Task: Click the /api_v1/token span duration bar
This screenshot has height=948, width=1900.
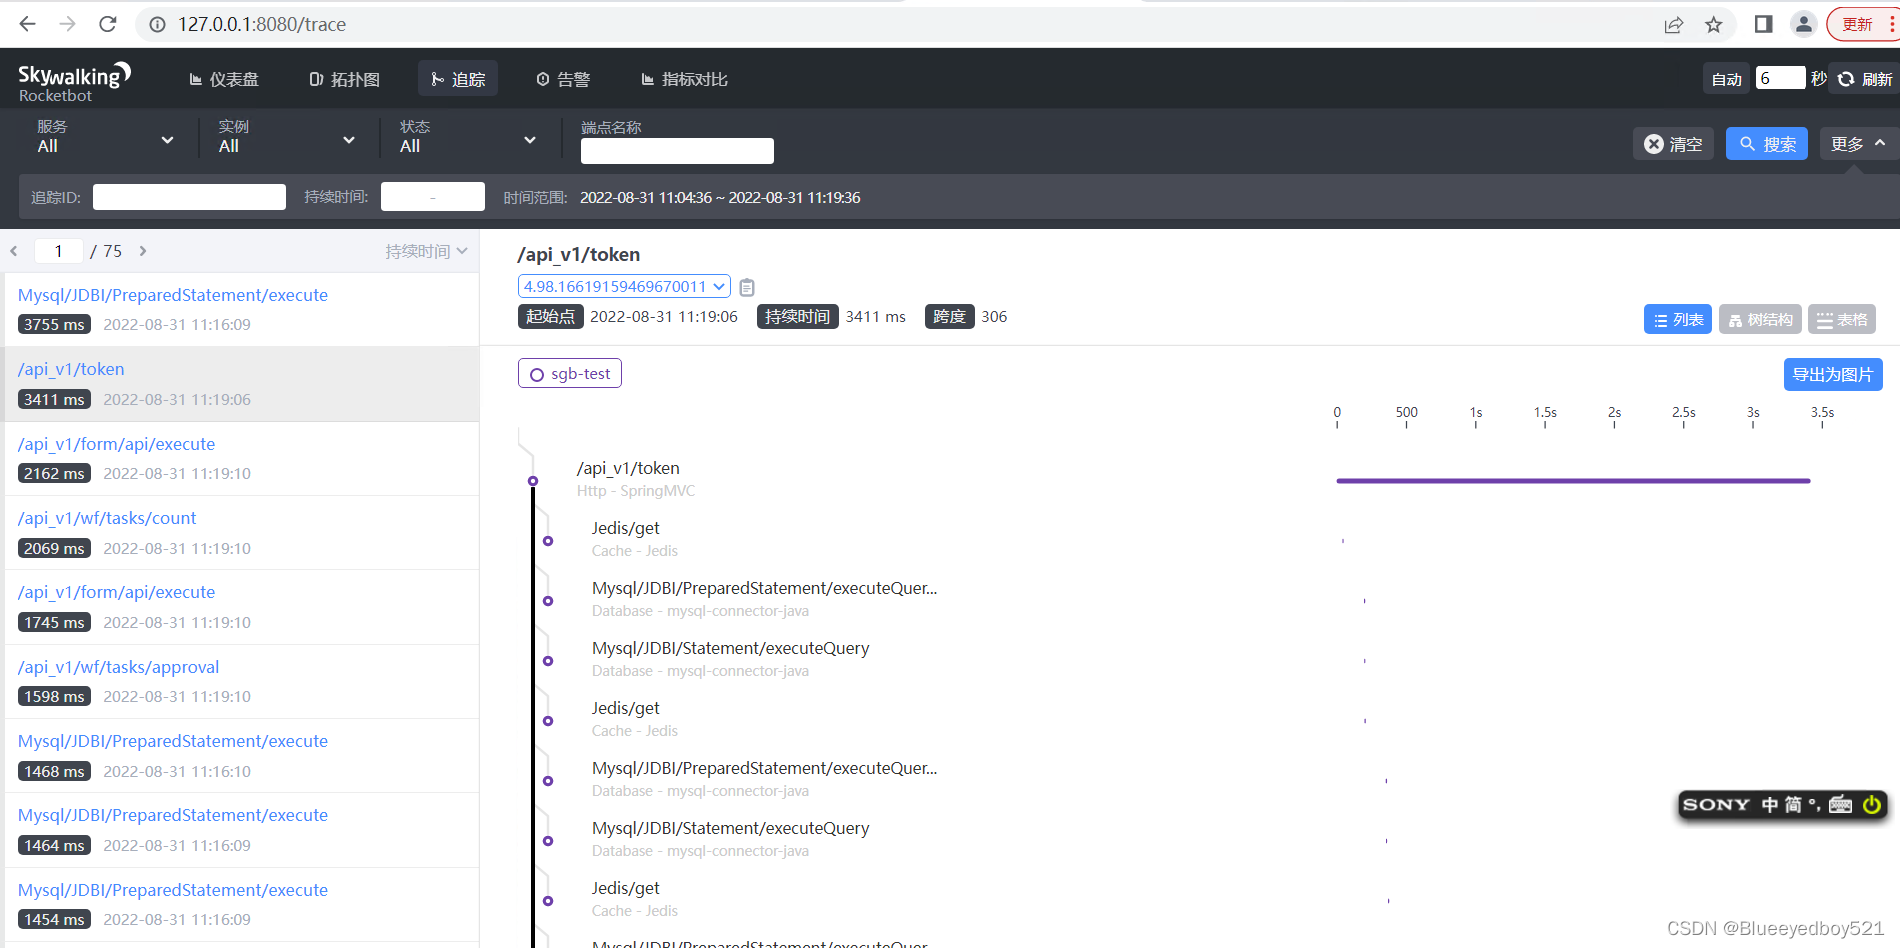Action: click(1573, 481)
